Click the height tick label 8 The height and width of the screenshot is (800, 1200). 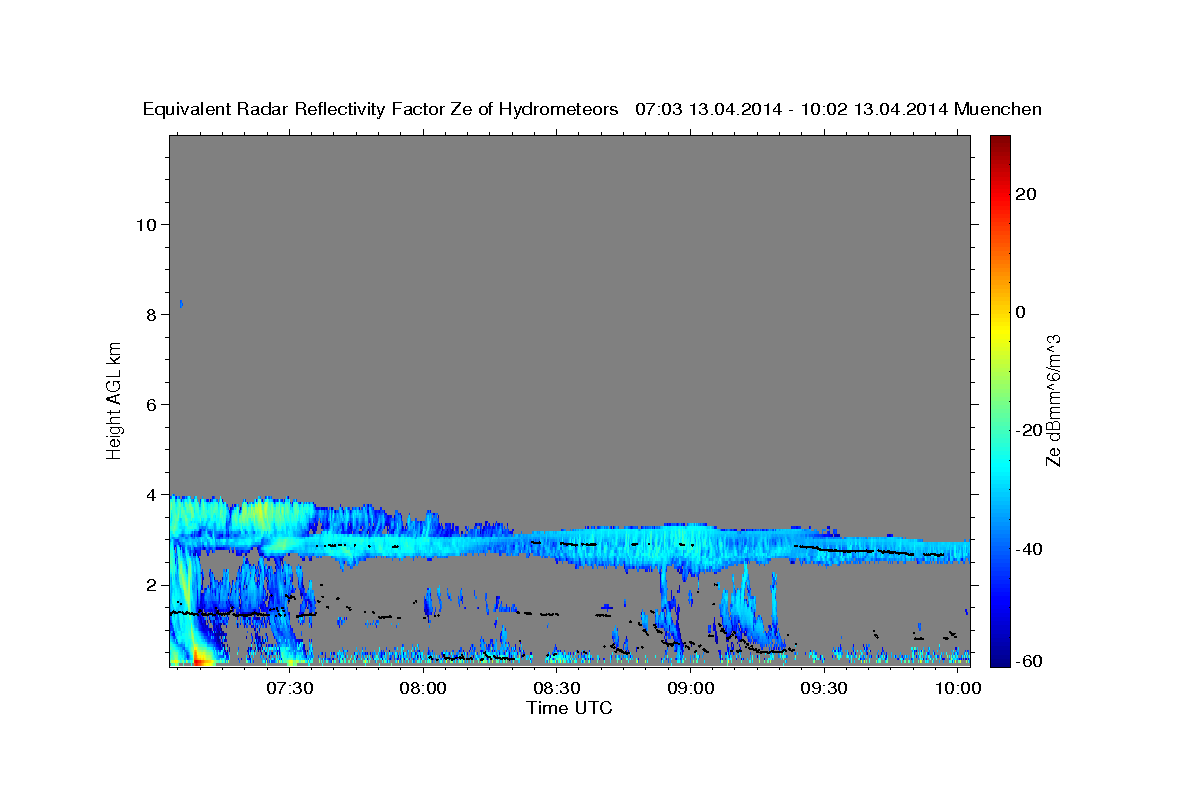(x=153, y=314)
